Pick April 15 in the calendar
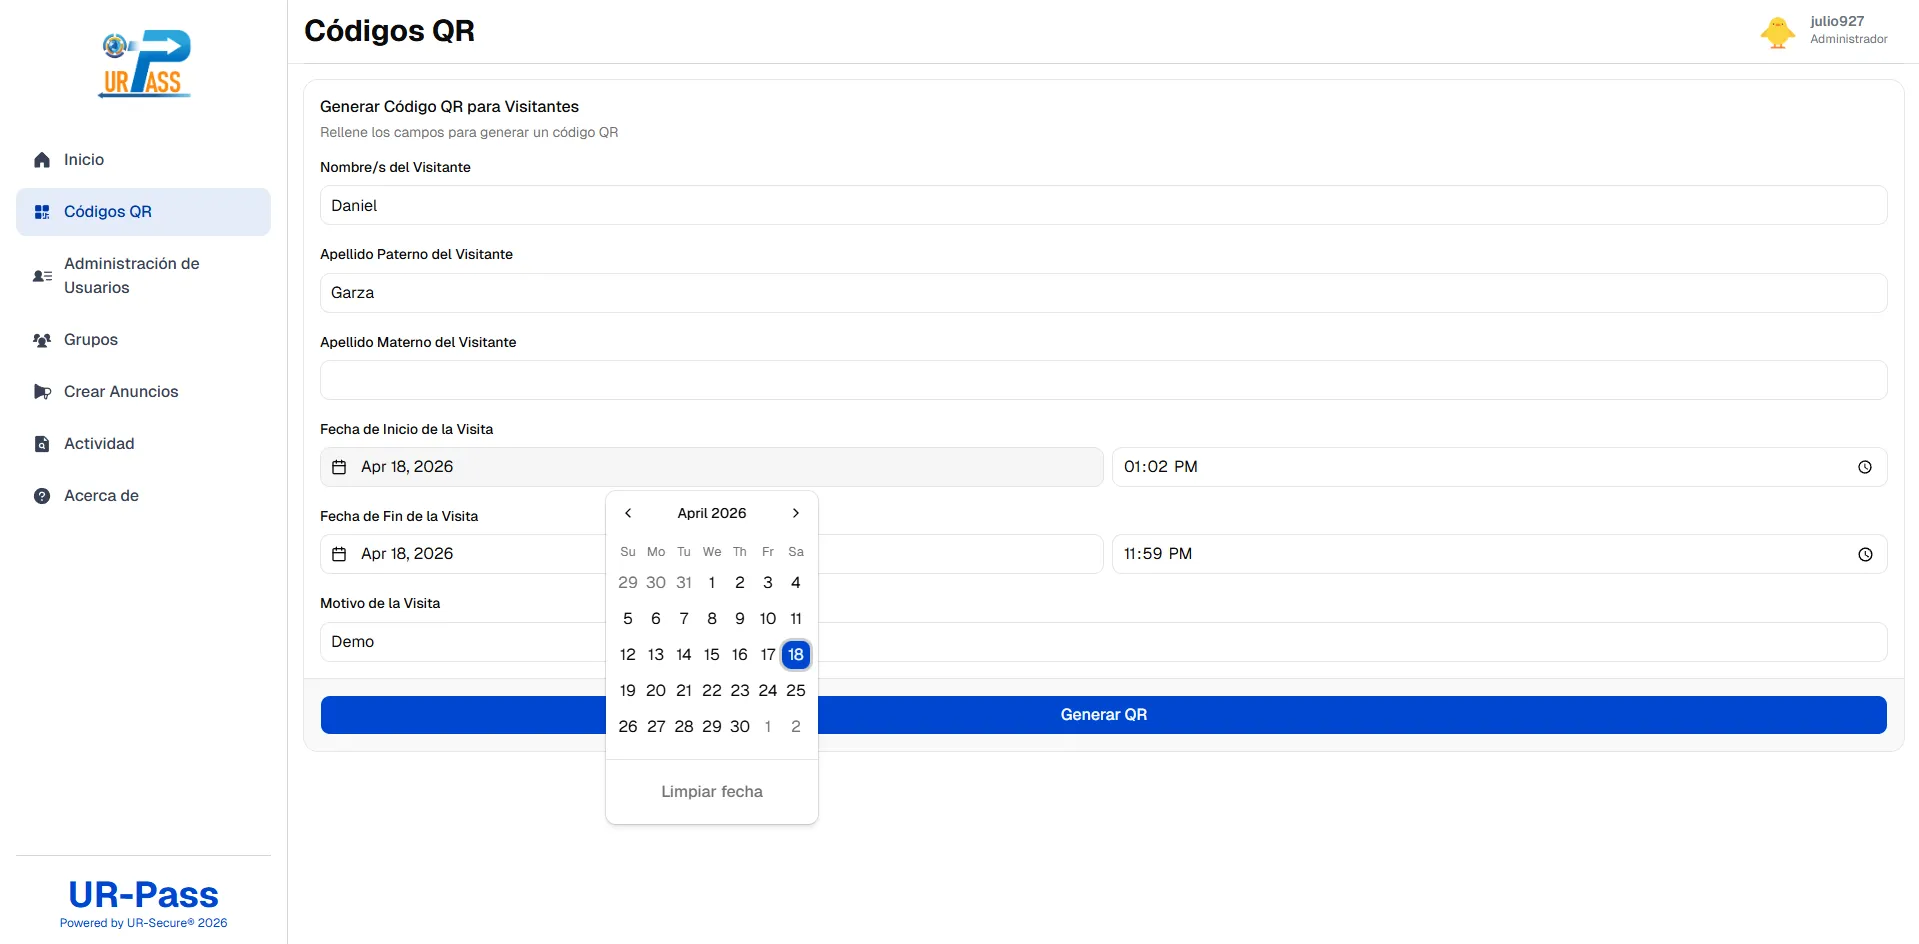This screenshot has width=1919, height=944. [712, 655]
